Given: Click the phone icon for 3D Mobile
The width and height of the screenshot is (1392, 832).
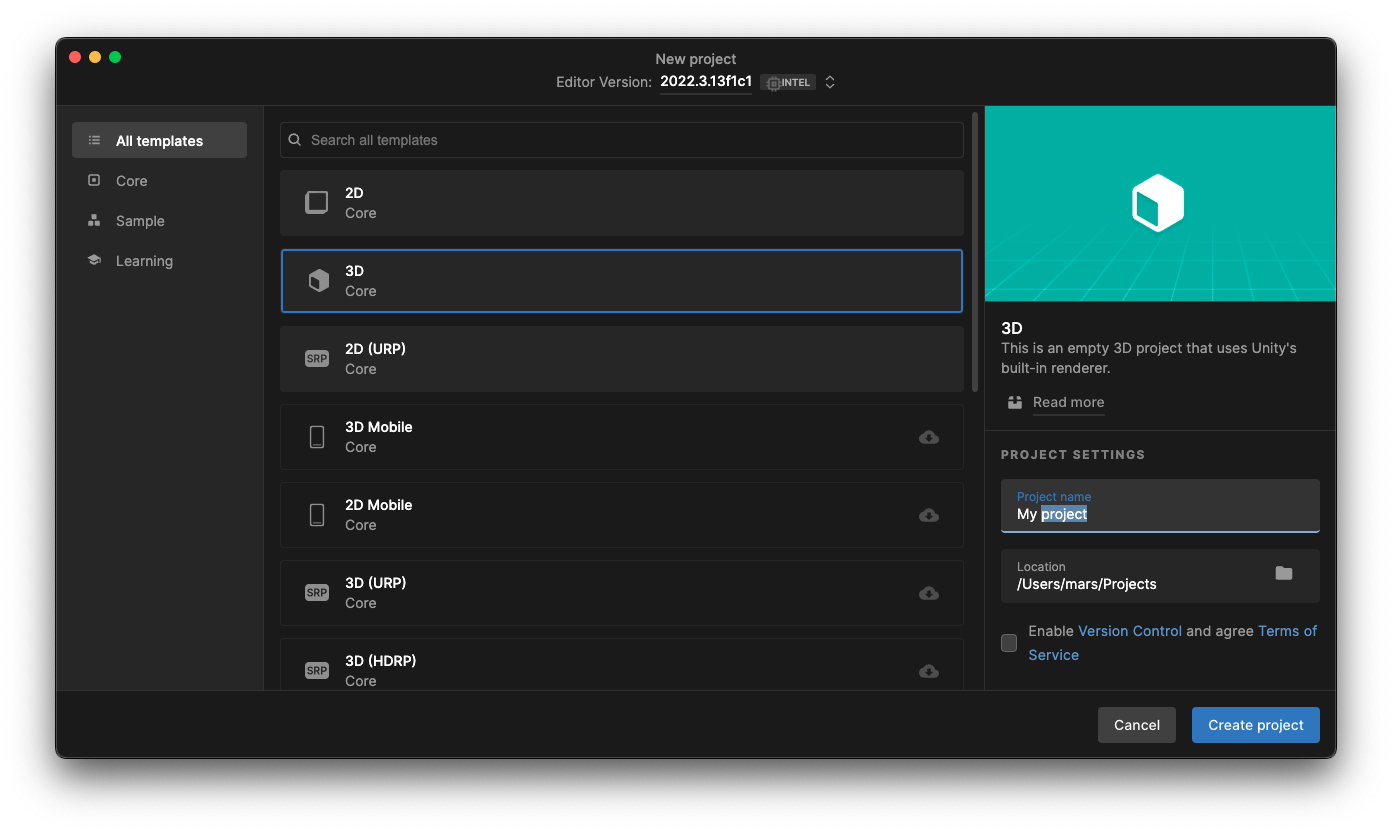Looking at the screenshot, I should [x=317, y=437].
